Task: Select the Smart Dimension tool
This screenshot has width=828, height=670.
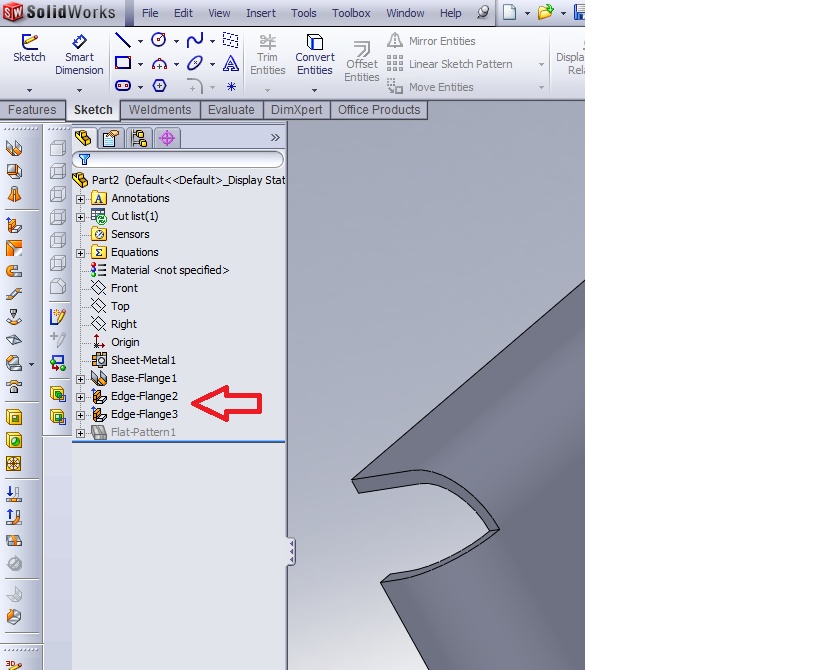Action: [79, 55]
